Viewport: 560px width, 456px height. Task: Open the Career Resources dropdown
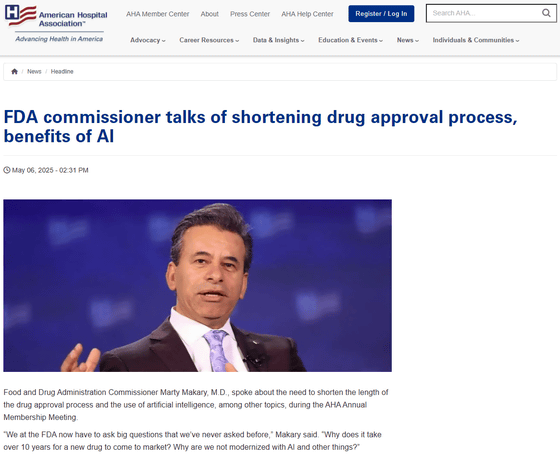click(x=209, y=40)
